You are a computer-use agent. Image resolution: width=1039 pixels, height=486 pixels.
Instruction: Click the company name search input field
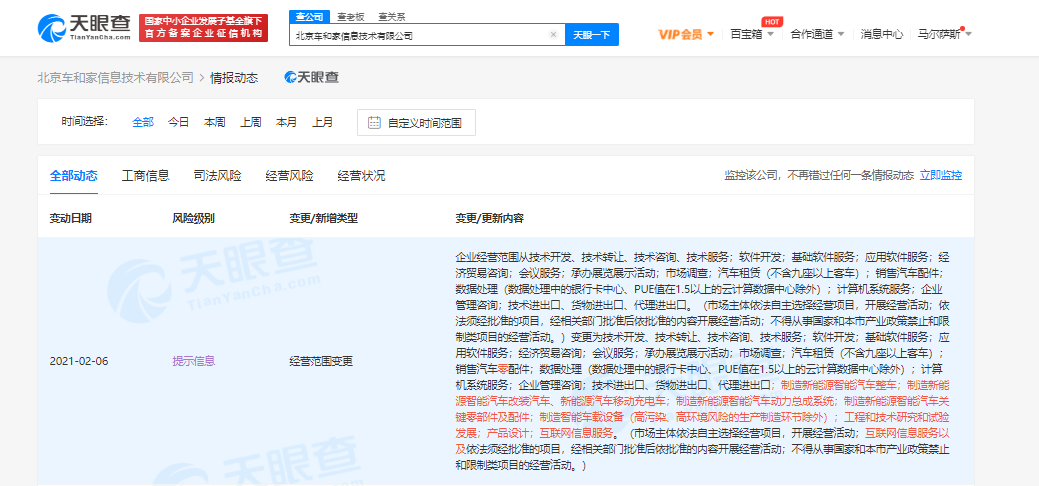(420, 35)
